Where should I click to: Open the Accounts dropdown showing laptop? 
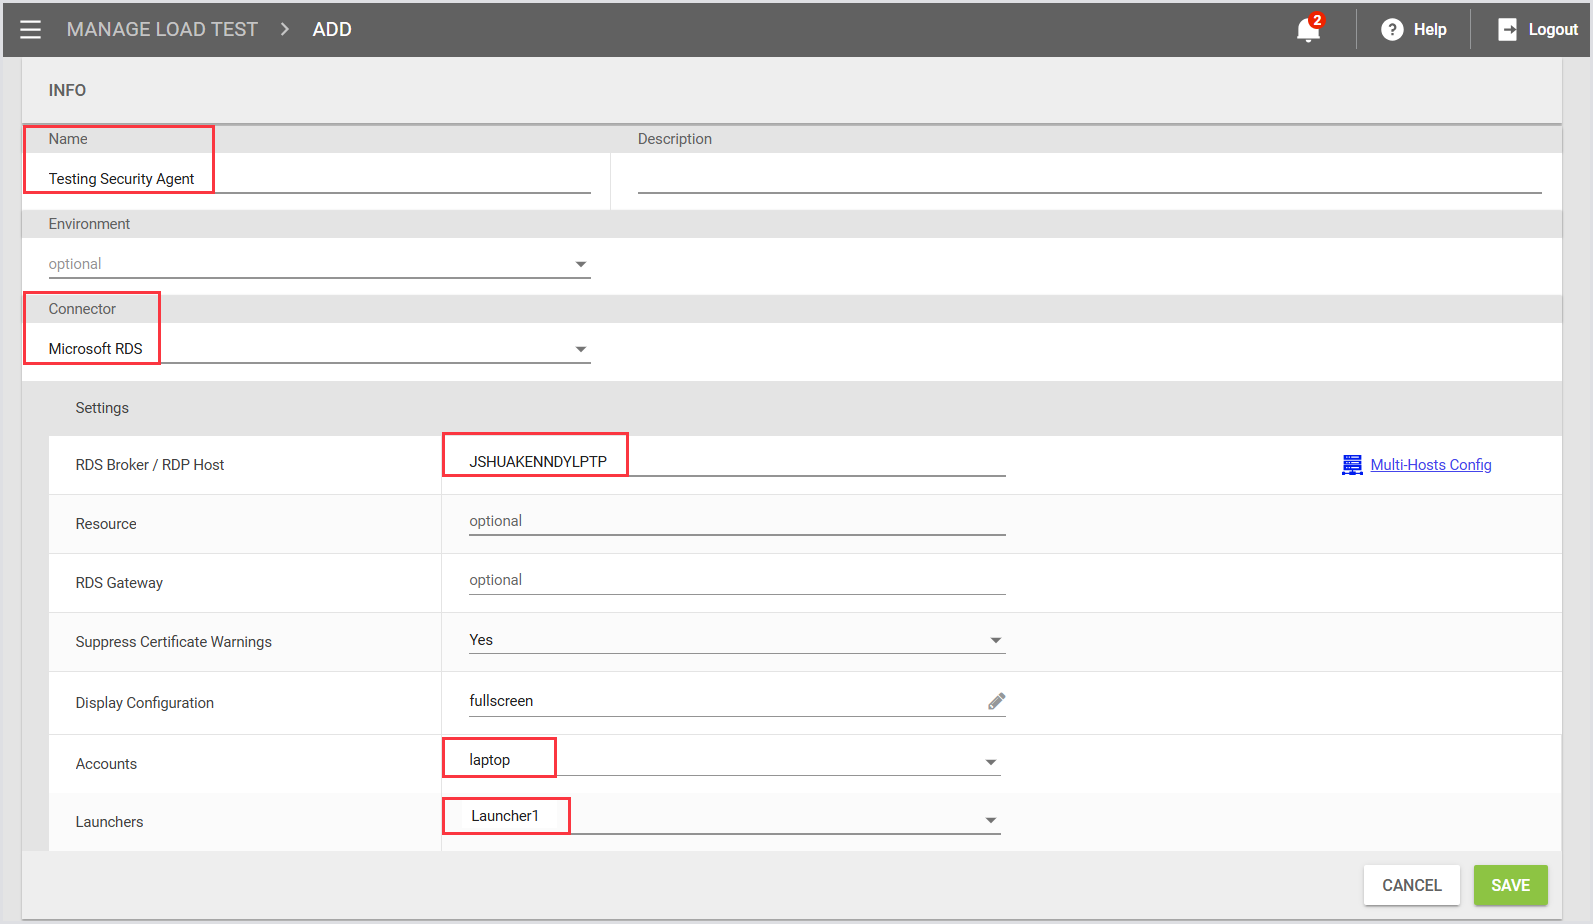[x=990, y=762]
